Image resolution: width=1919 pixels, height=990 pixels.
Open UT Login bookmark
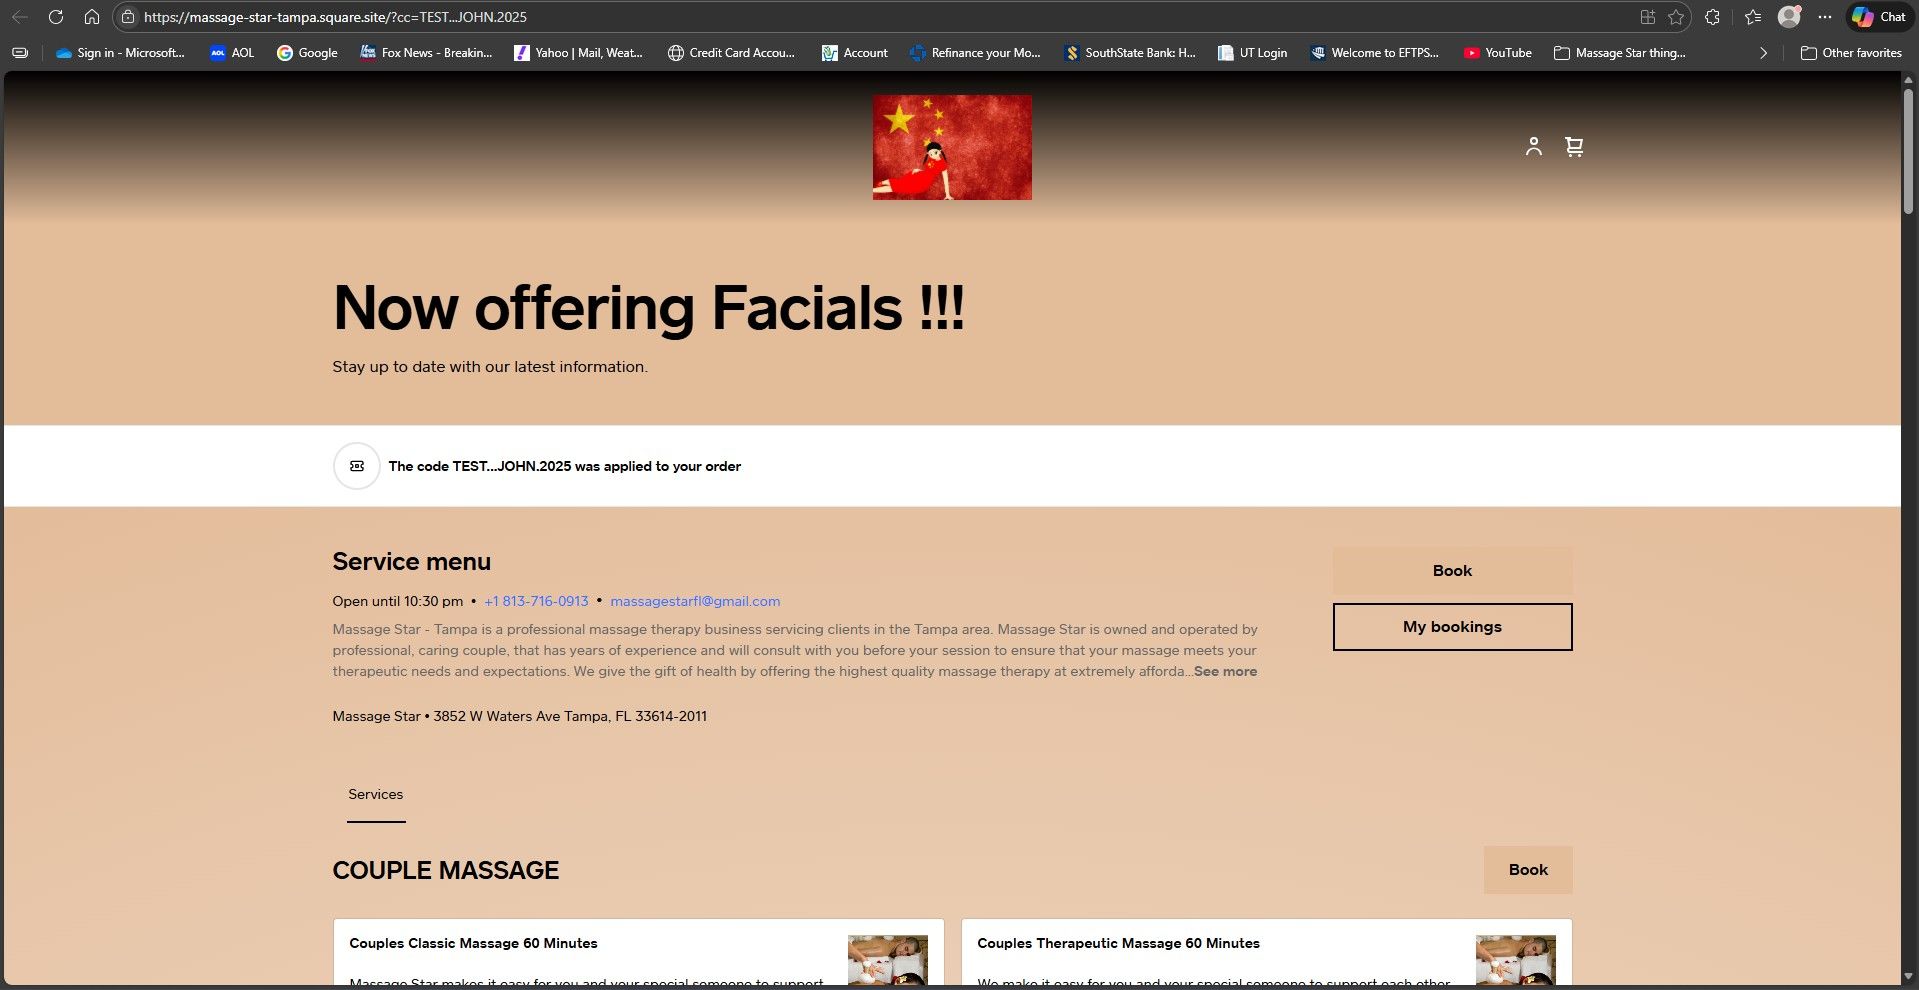tap(1252, 53)
